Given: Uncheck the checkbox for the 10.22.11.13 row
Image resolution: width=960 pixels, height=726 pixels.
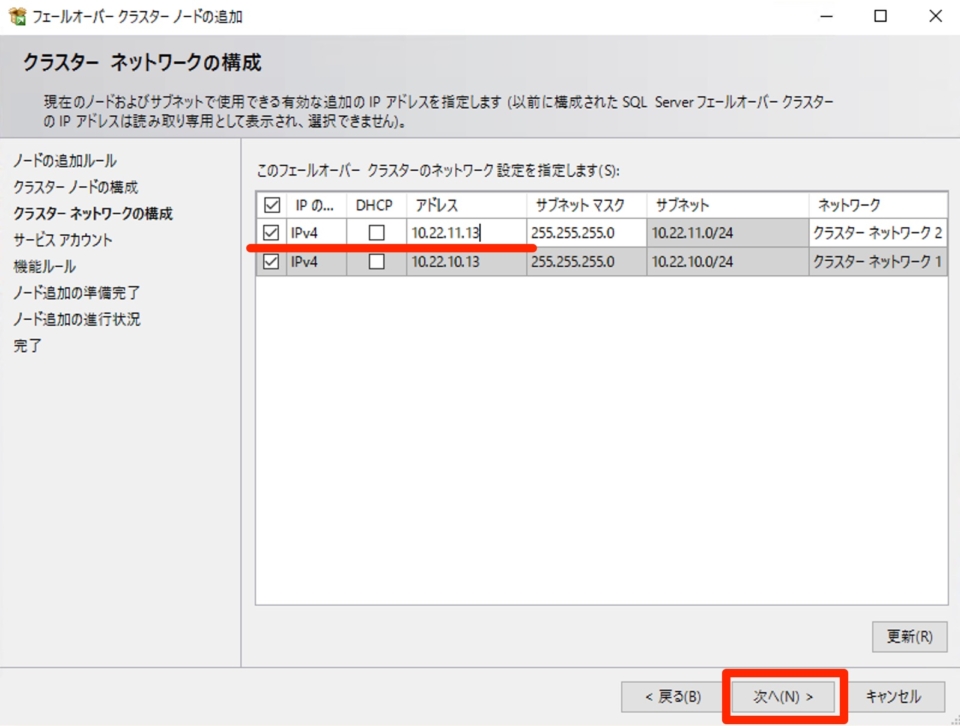Looking at the screenshot, I should [271, 233].
